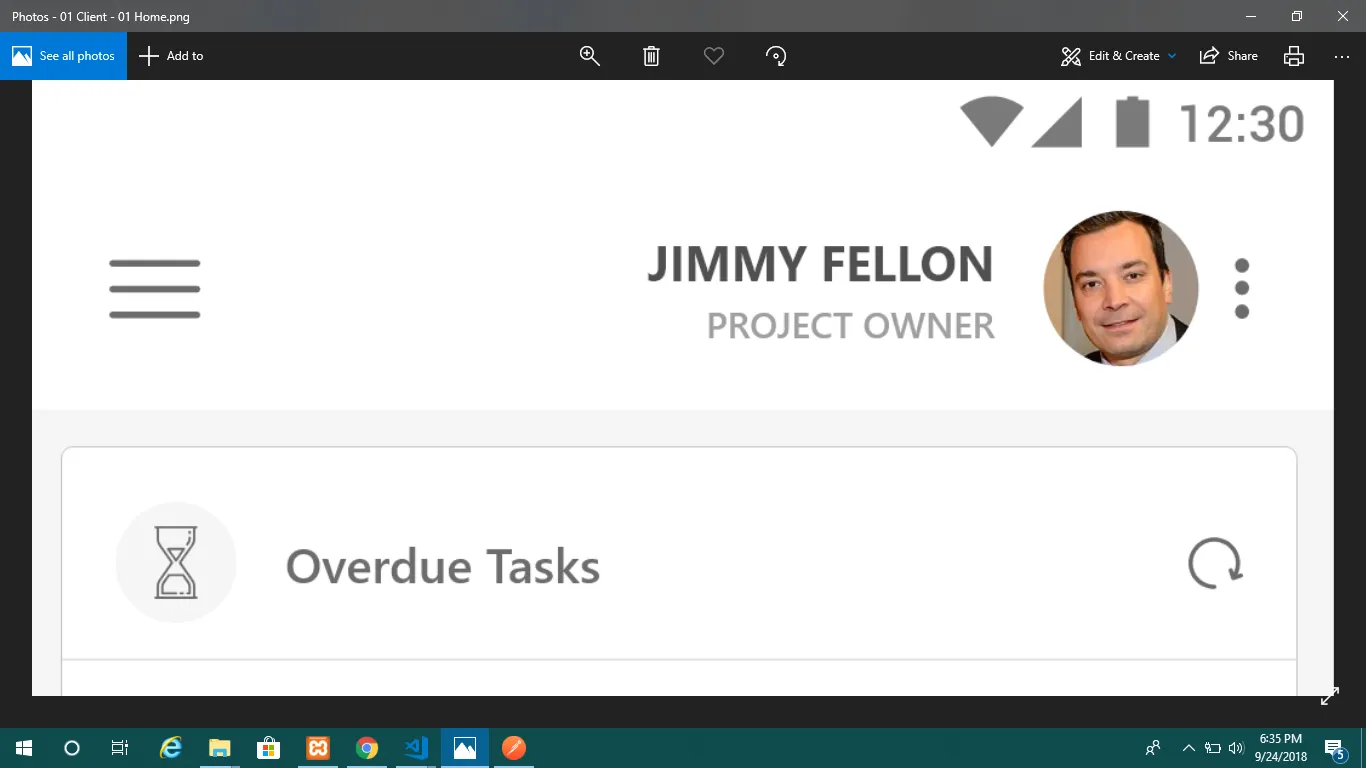
Task: Click the cellular signal triangle icon
Action: pyautogui.click(x=1057, y=123)
